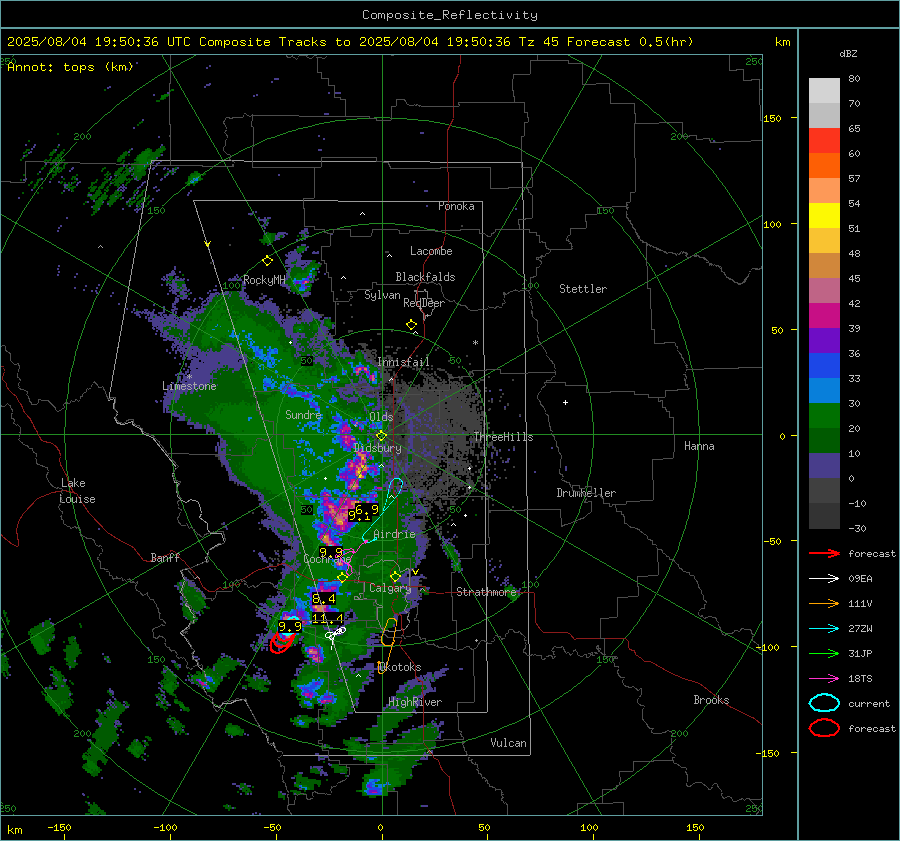
Task: Click the 'RockyMH' location label
Action: tap(264, 280)
